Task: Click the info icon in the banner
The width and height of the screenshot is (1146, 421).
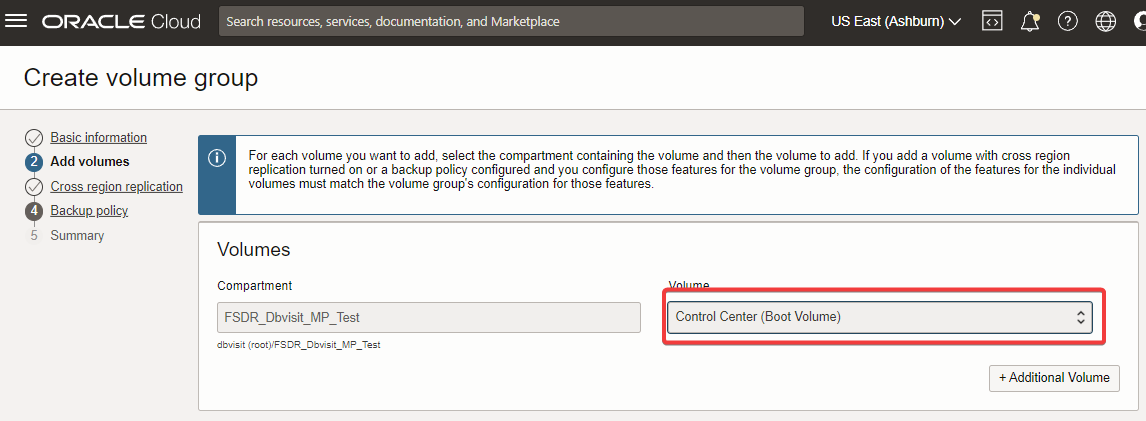Action: coord(217,159)
